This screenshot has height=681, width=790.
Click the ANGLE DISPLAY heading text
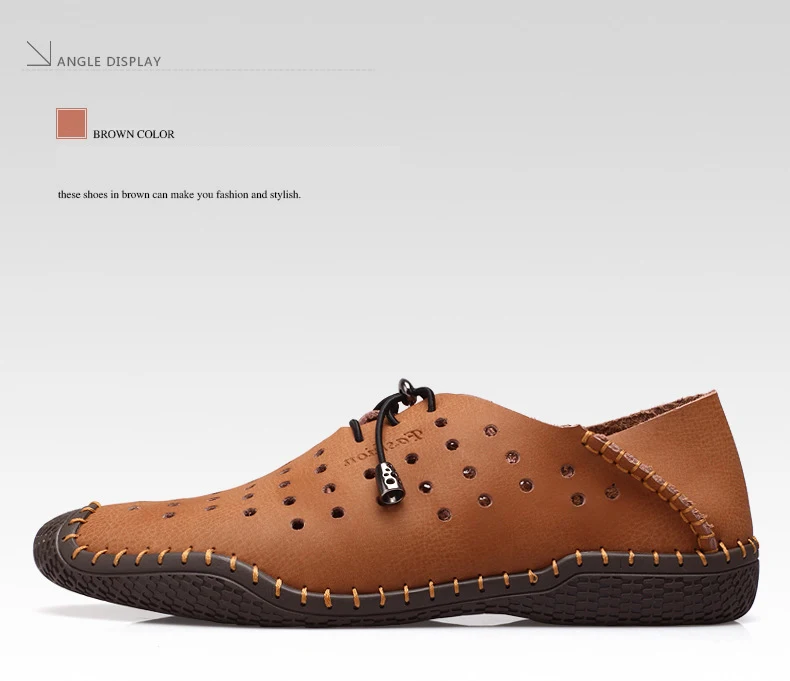tap(109, 61)
